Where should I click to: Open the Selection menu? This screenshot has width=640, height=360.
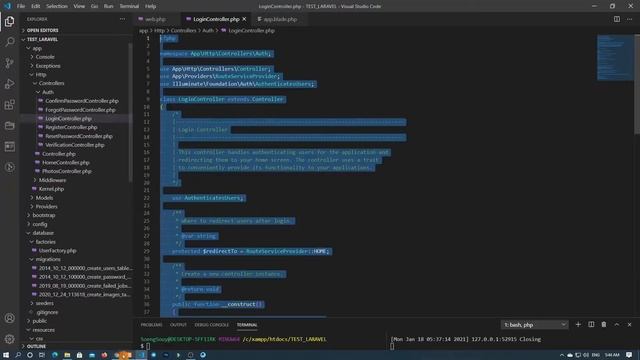[x=57, y=6]
